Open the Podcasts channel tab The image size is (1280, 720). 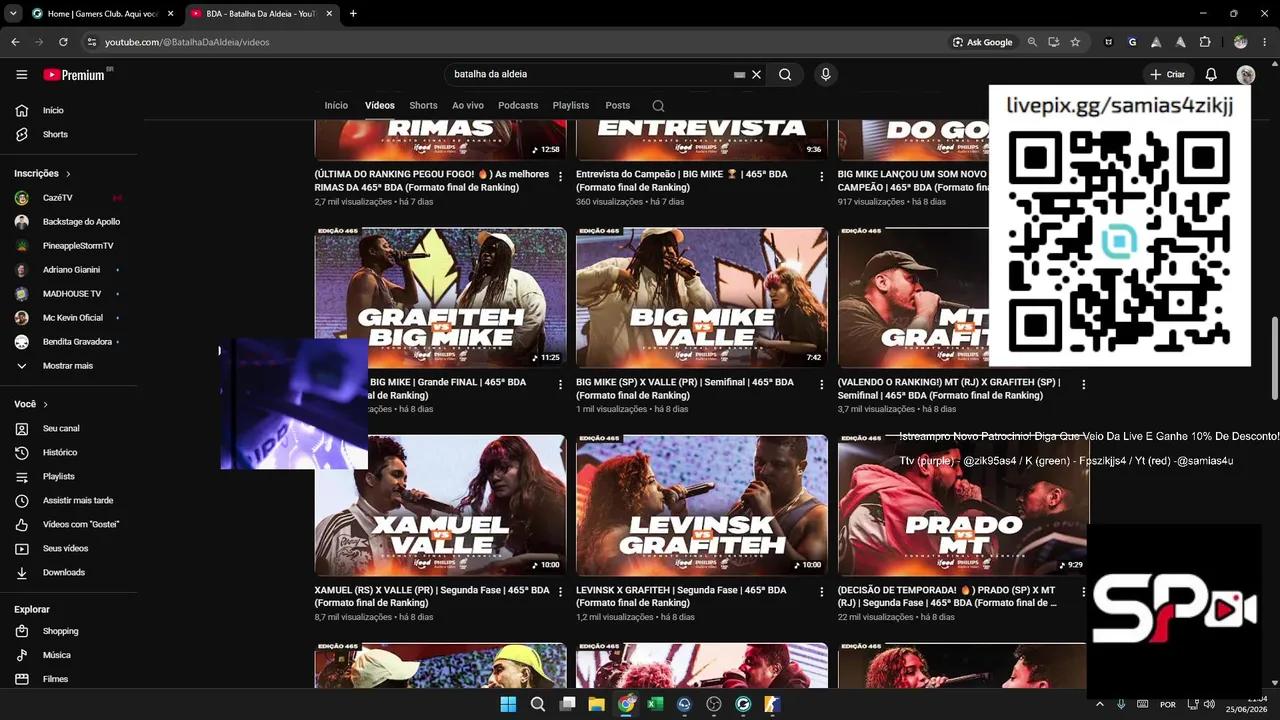518,105
